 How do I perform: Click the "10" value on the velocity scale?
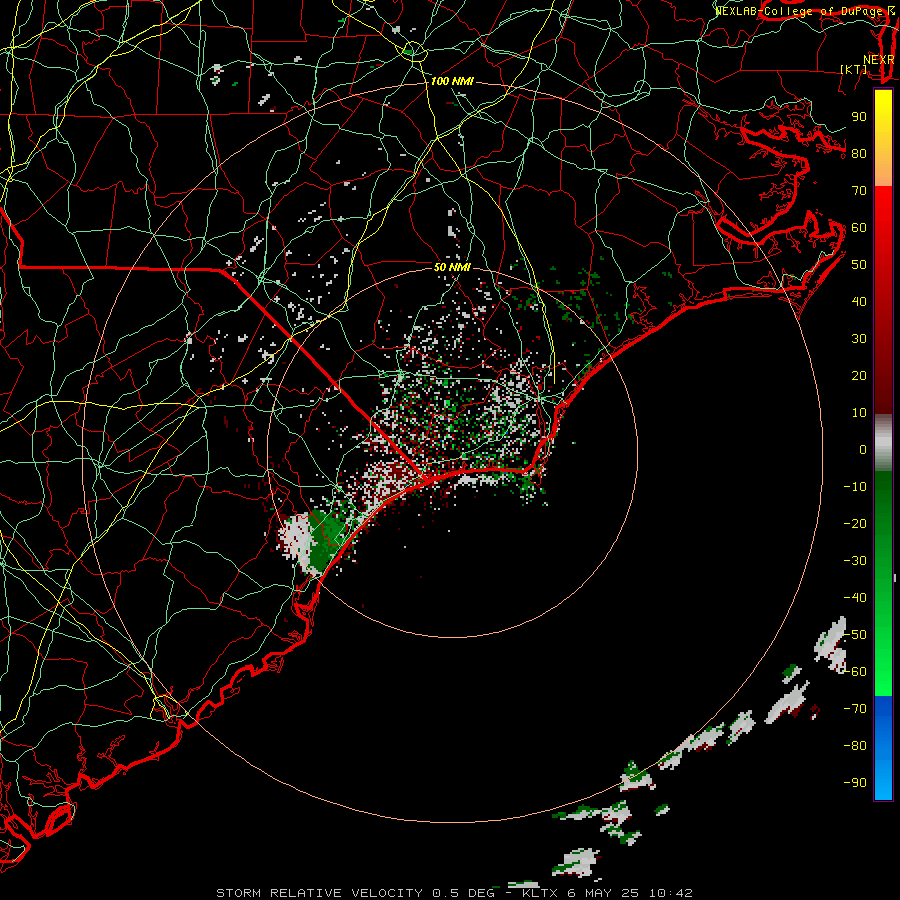tap(859, 413)
